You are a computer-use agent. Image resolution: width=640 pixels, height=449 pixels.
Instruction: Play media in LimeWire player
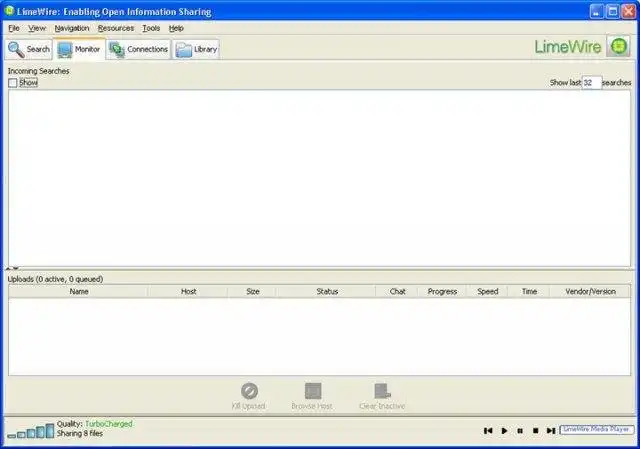(504, 431)
